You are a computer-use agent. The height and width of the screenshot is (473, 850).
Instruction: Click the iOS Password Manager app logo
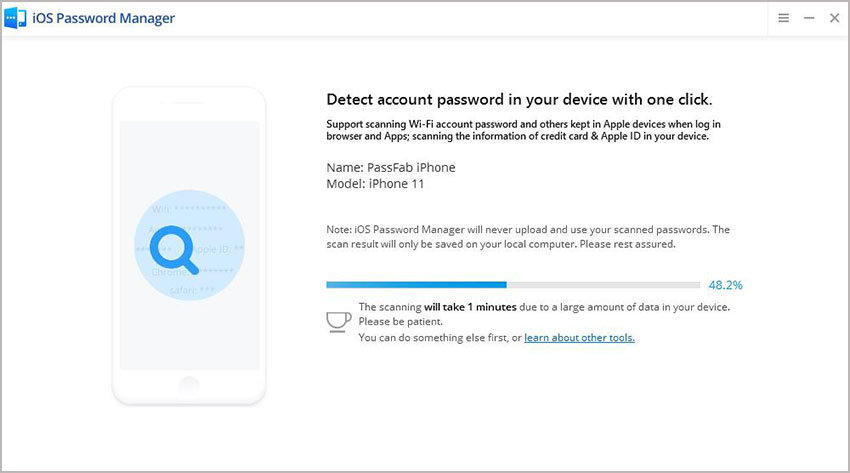17,18
